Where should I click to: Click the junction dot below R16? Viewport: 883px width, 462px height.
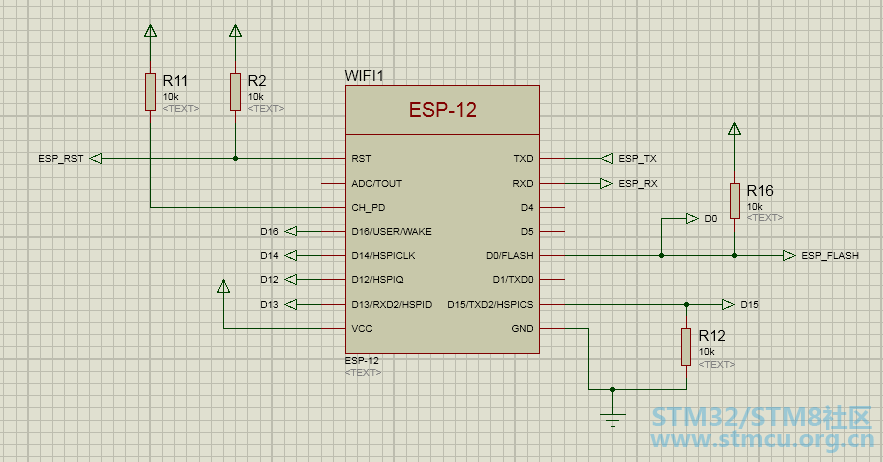coord(734,256)
